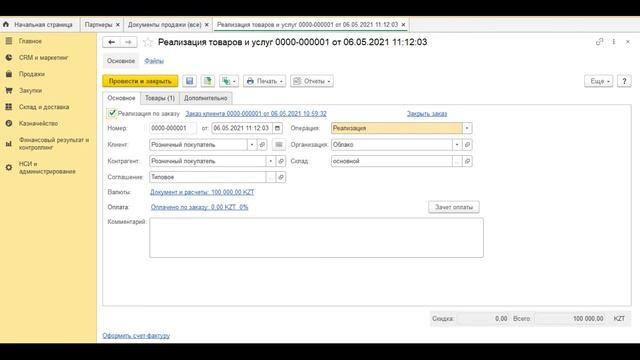Click the Зачет оплаты button

(454, 207)
